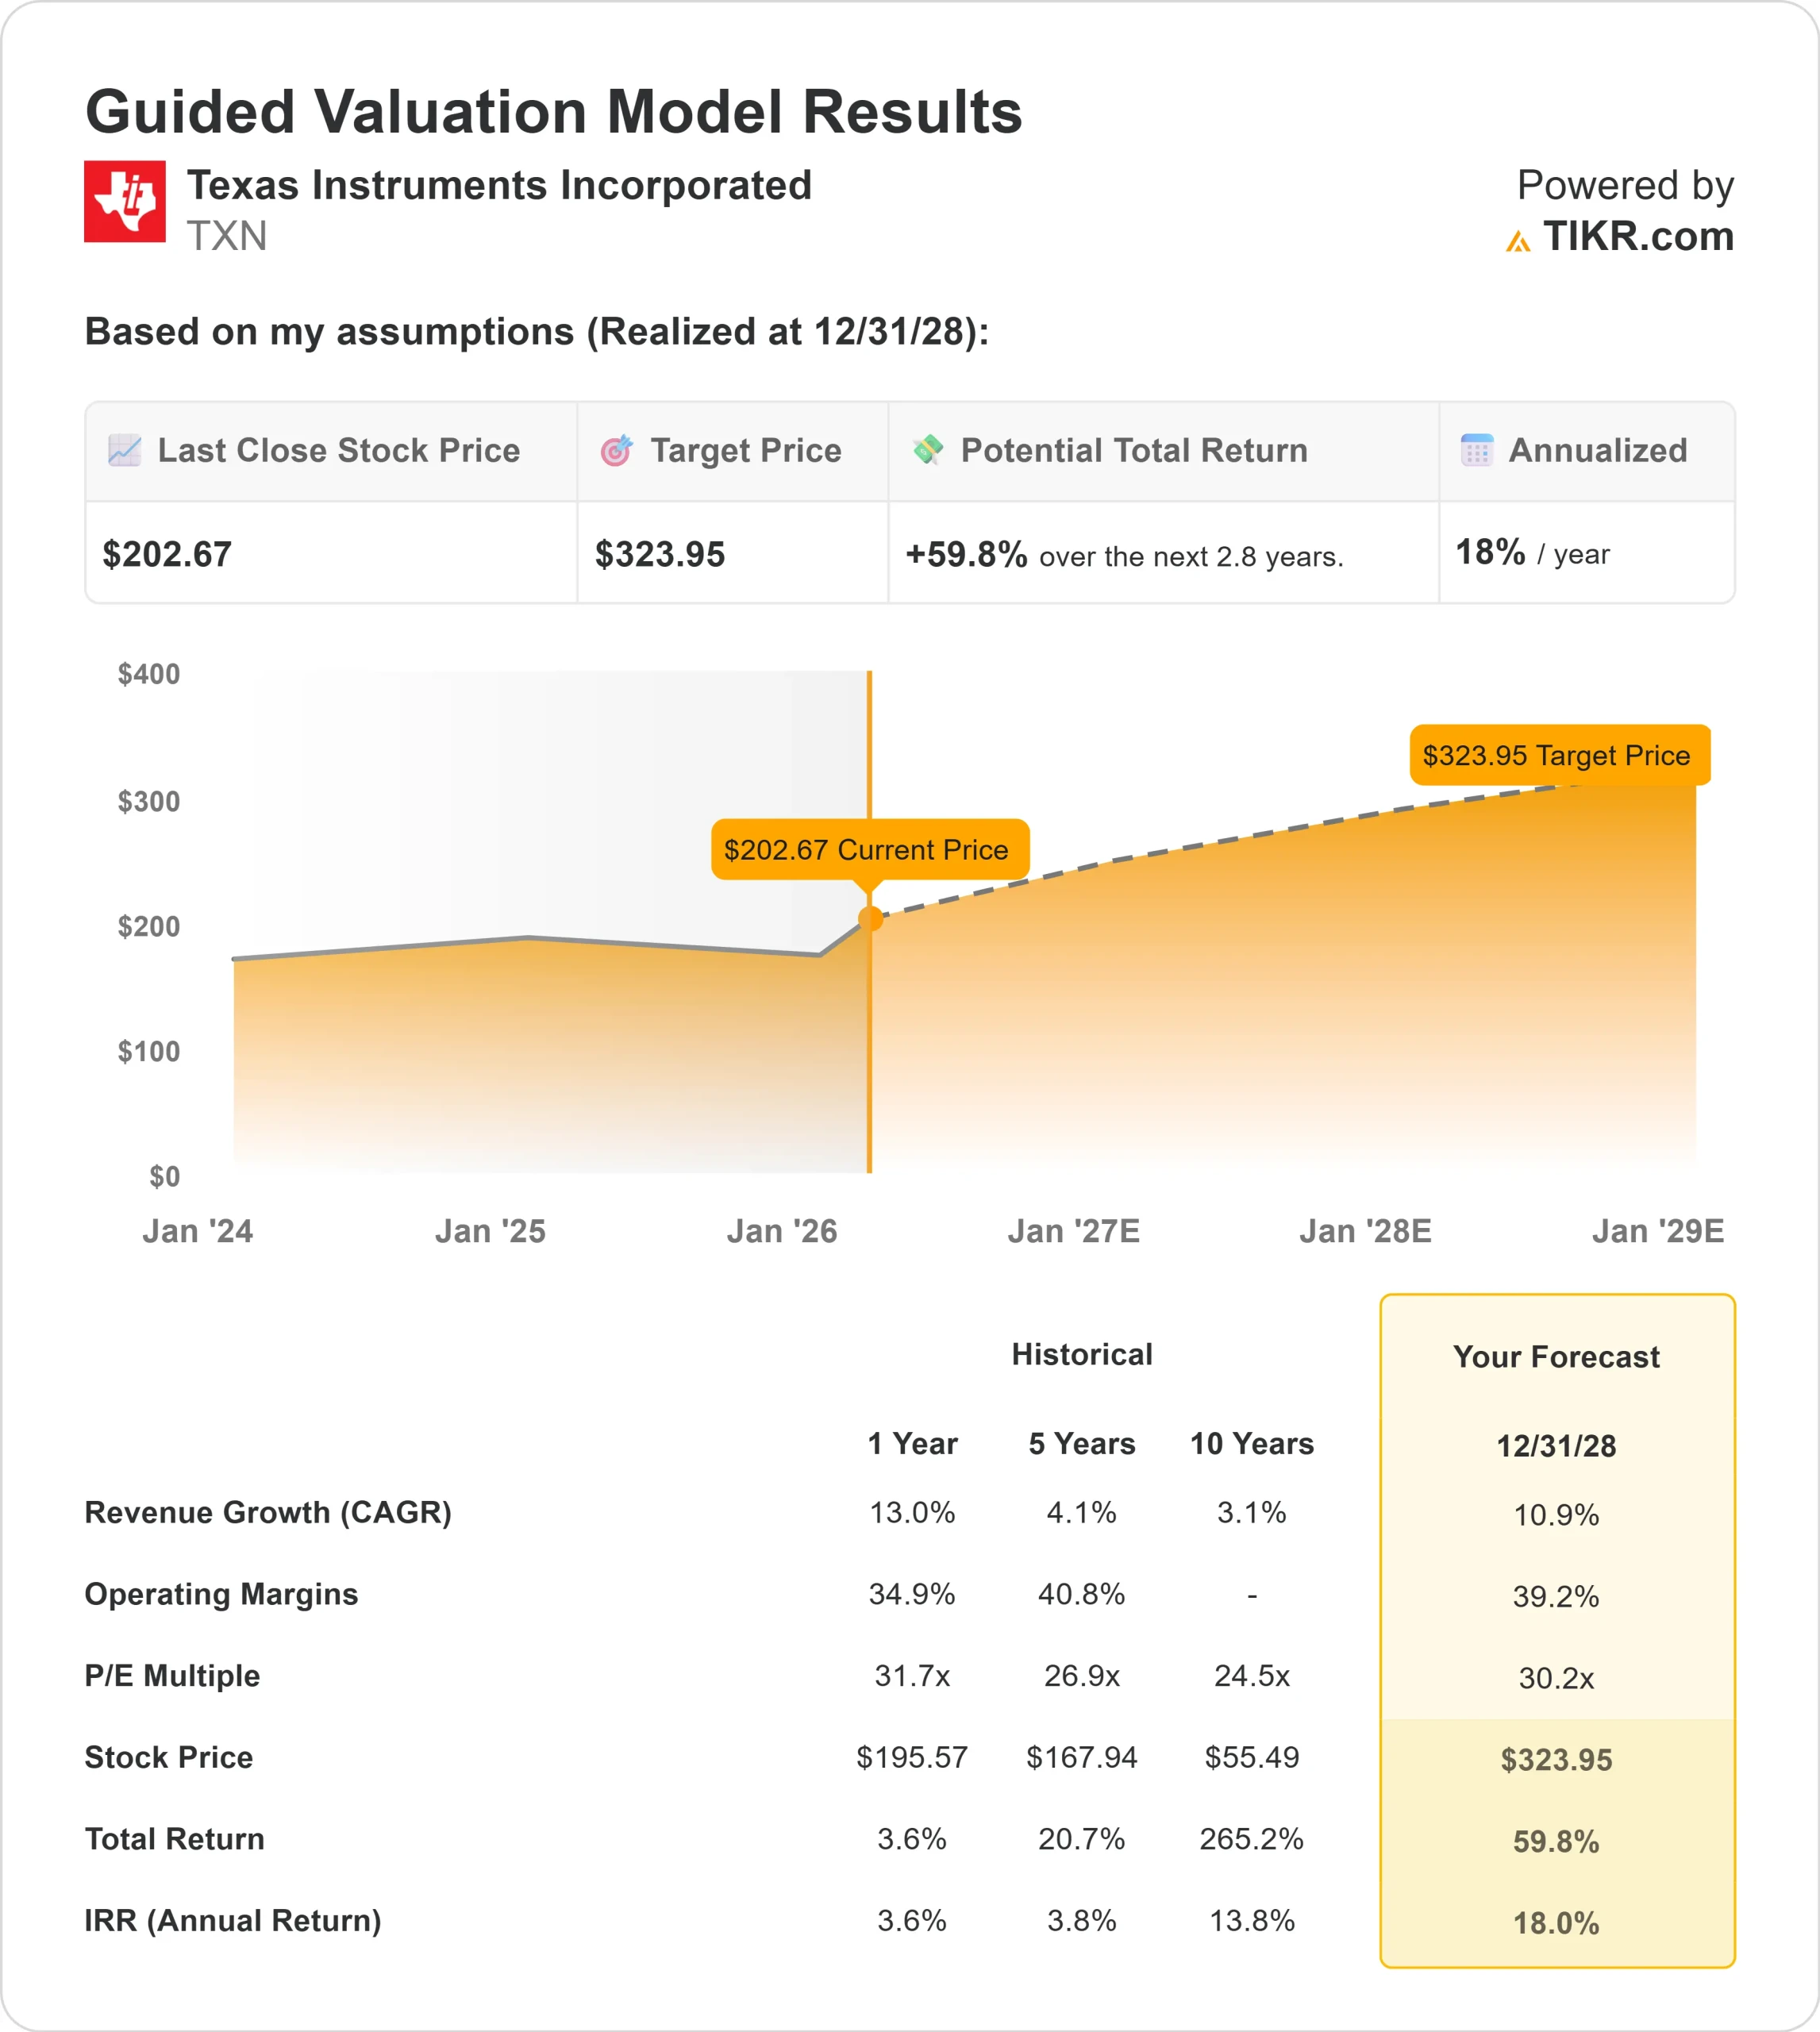Click the $202.67 Current Price callout
Image resolution: width=1820 pixels, height=2032 pixels.
click(869, 850)
